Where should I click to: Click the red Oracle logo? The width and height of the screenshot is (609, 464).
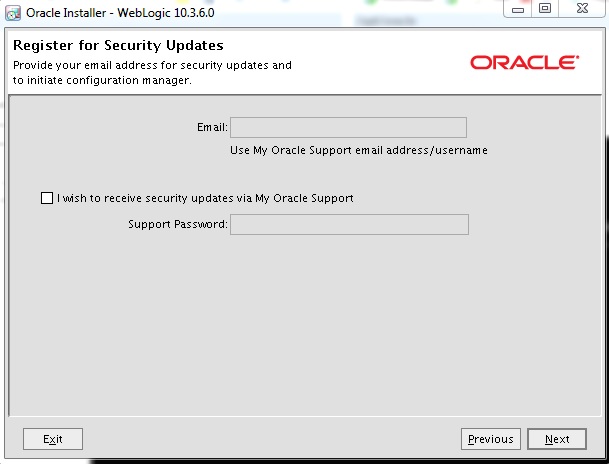[523, 63]
